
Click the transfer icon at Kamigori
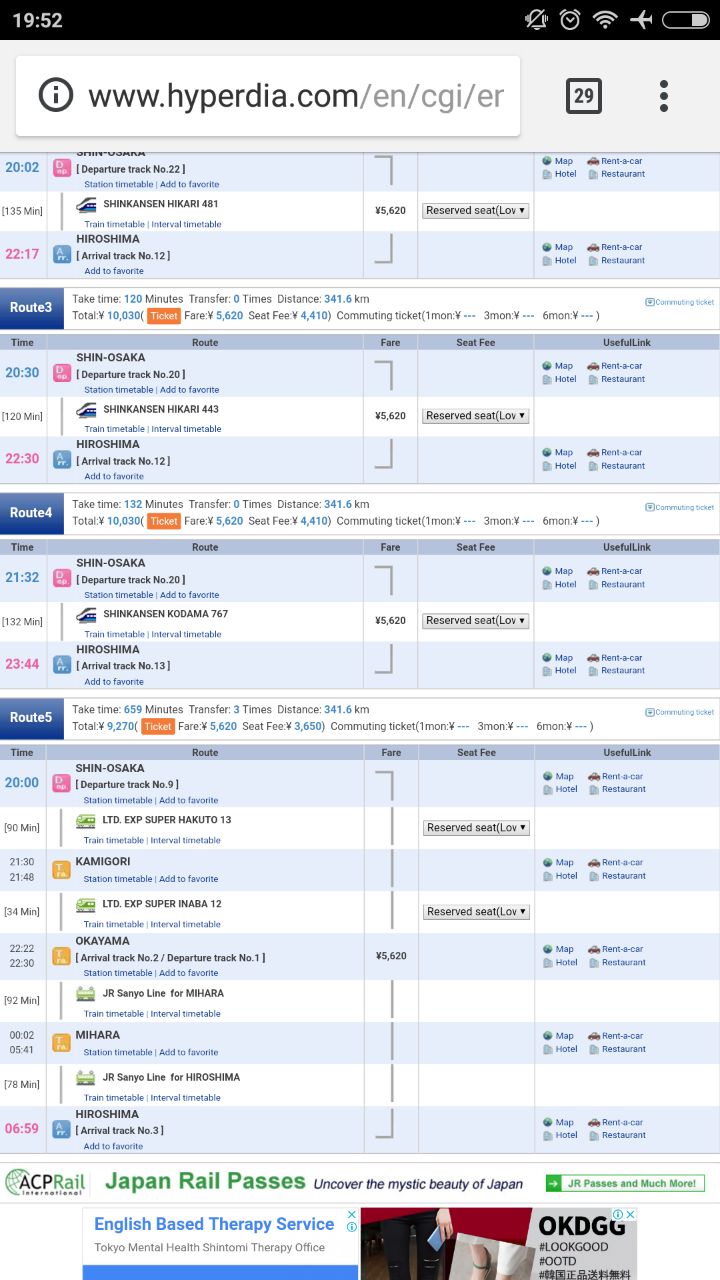[x=62, y=869]
